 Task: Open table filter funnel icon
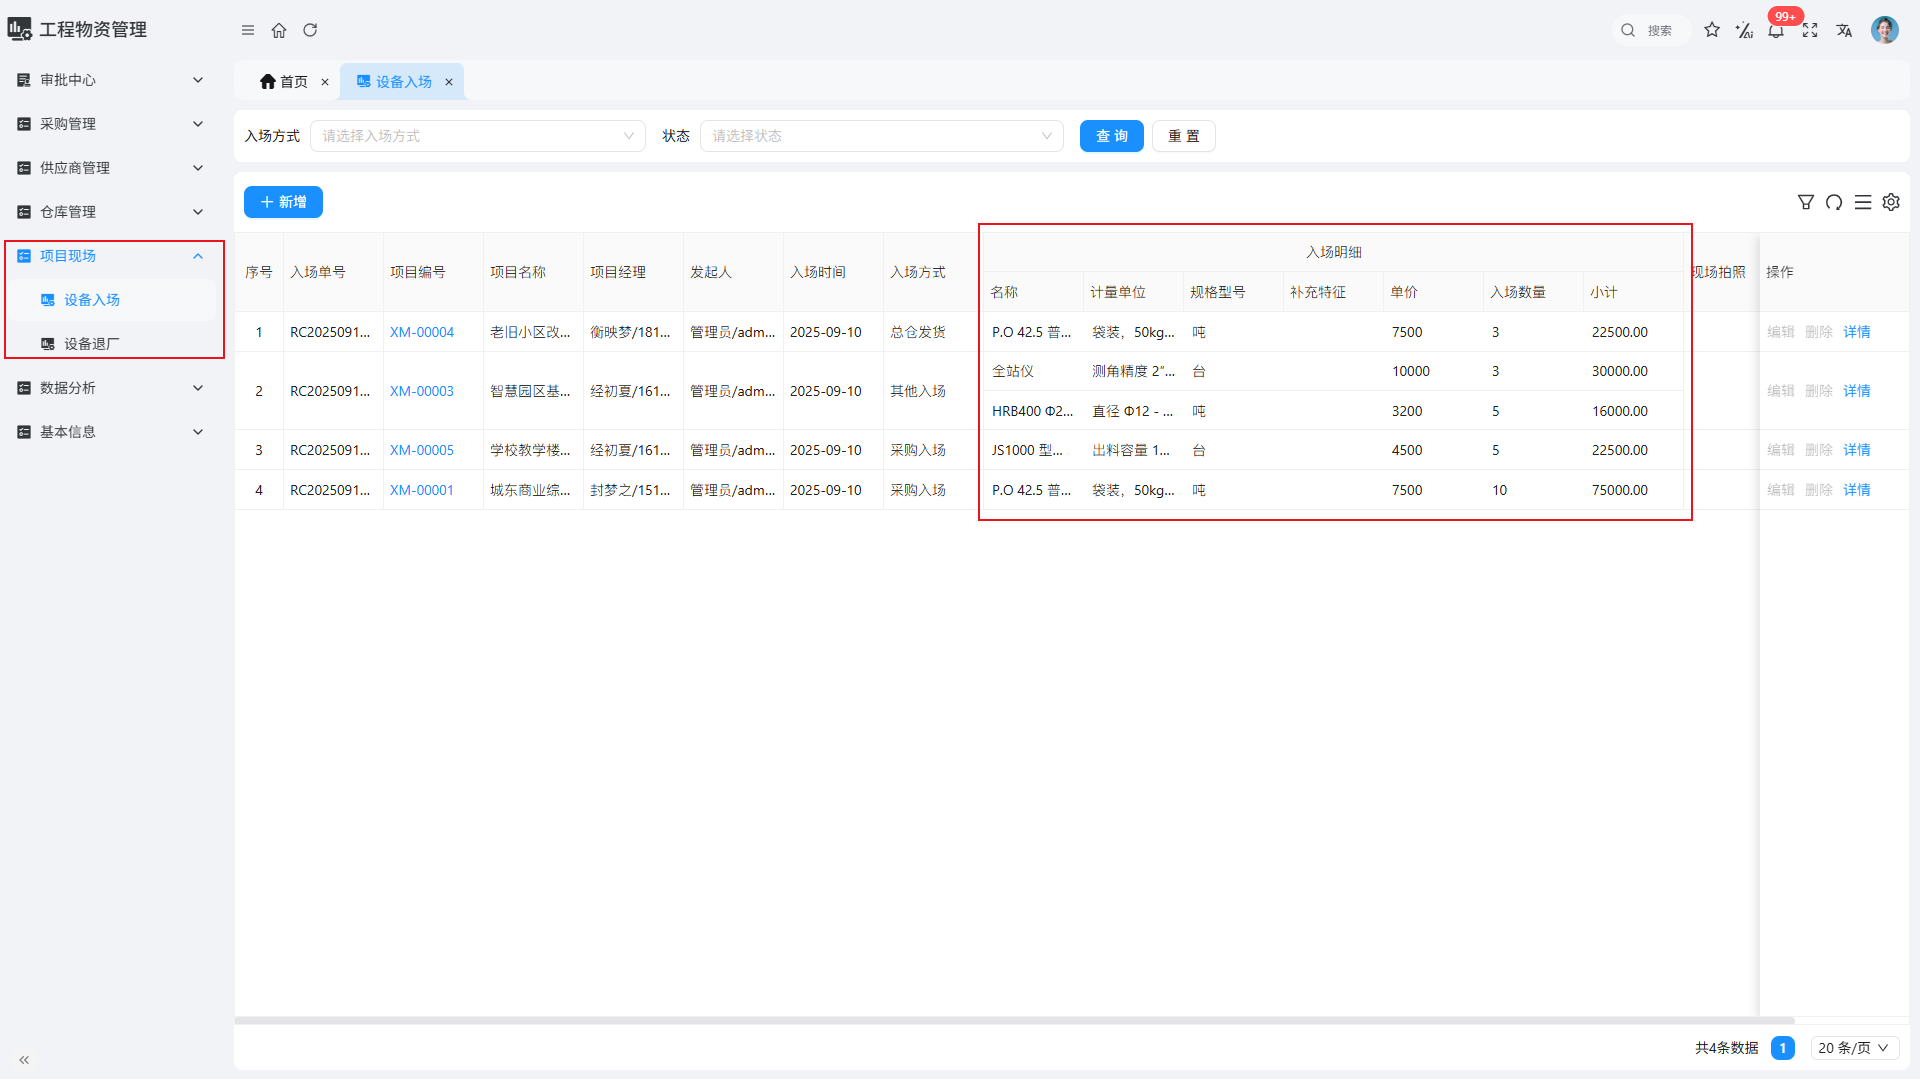(1806, 202)
